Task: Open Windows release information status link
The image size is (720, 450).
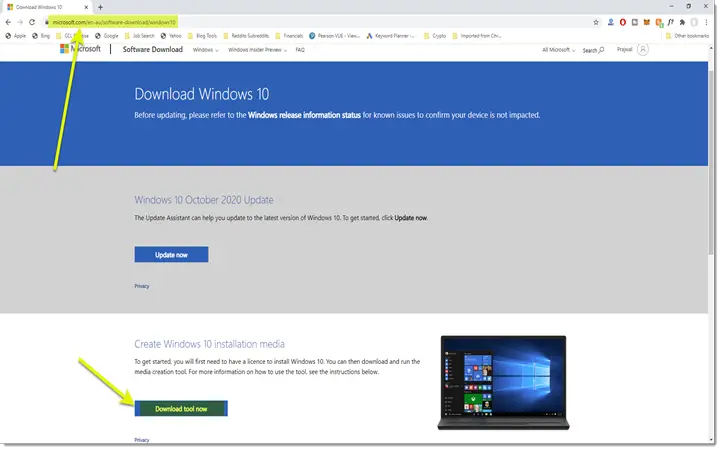Action: (304, 115)
